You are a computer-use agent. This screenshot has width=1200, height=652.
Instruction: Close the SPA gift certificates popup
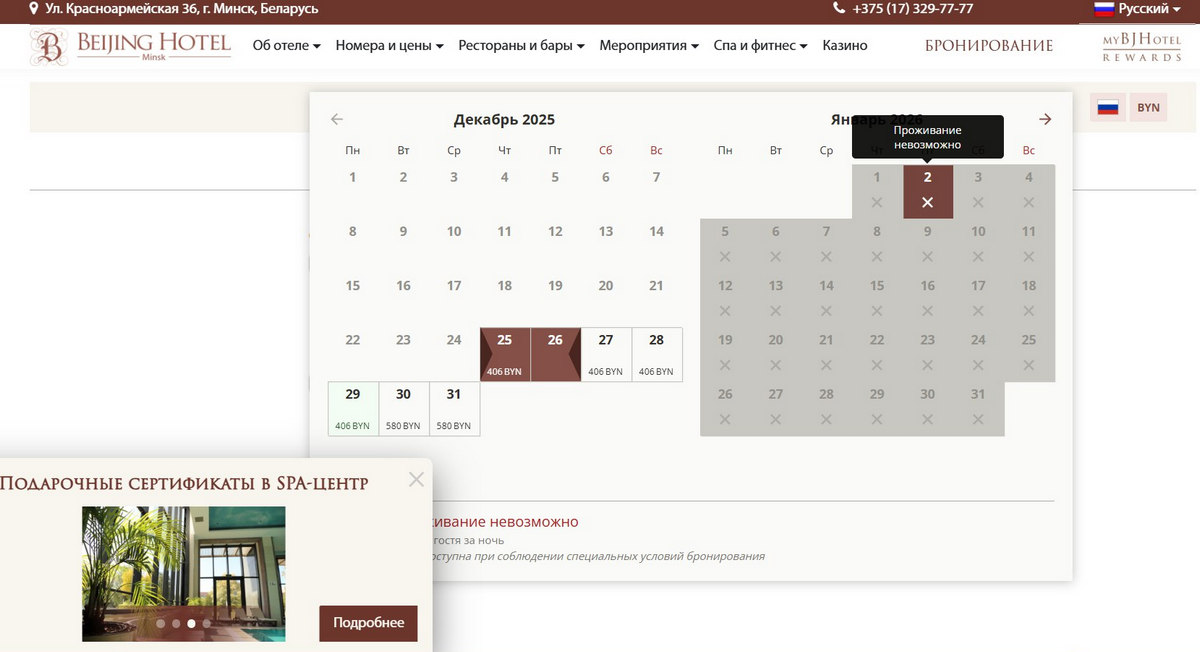[x=416, y=480]
